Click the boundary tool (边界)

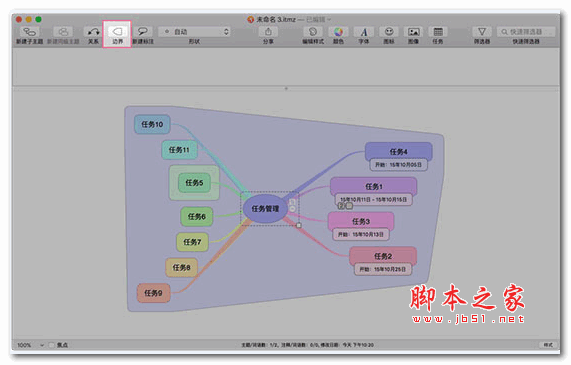tap(117, 32)
